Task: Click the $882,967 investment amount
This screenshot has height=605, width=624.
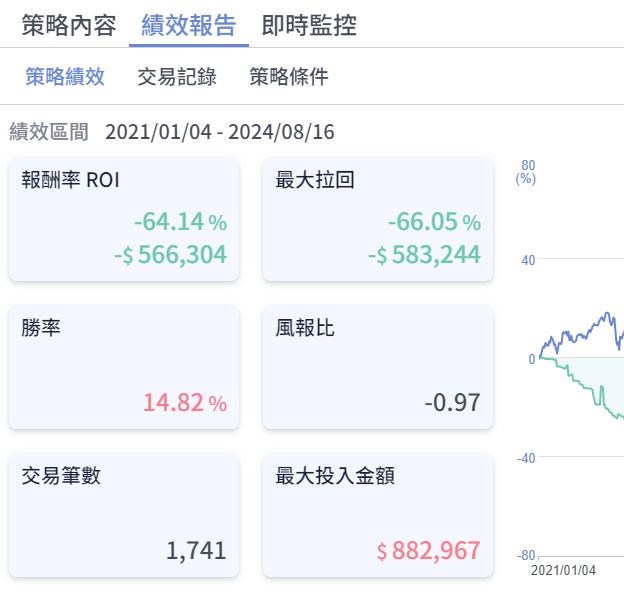Action: (428, 550)
